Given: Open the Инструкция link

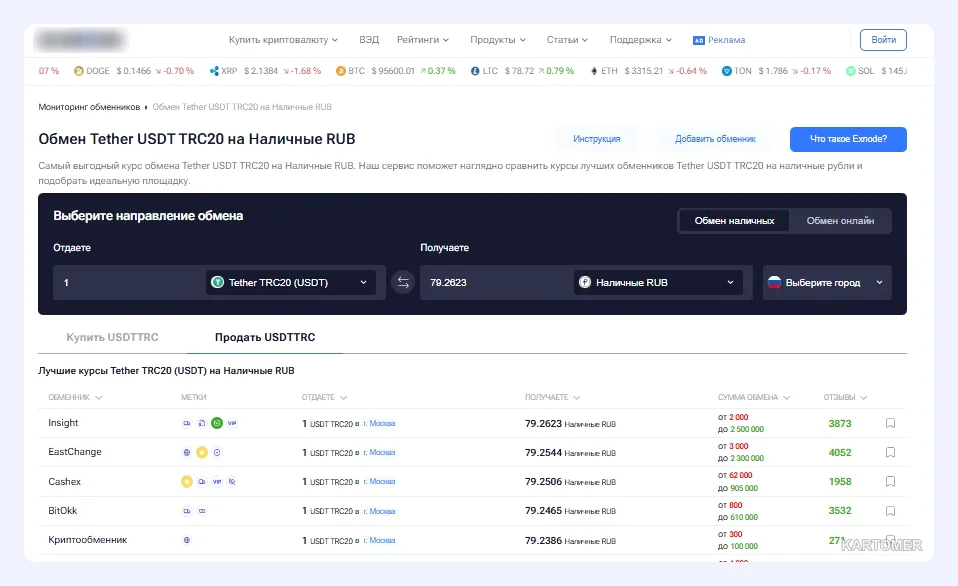Looking at the screenshot, I should 596,139.
